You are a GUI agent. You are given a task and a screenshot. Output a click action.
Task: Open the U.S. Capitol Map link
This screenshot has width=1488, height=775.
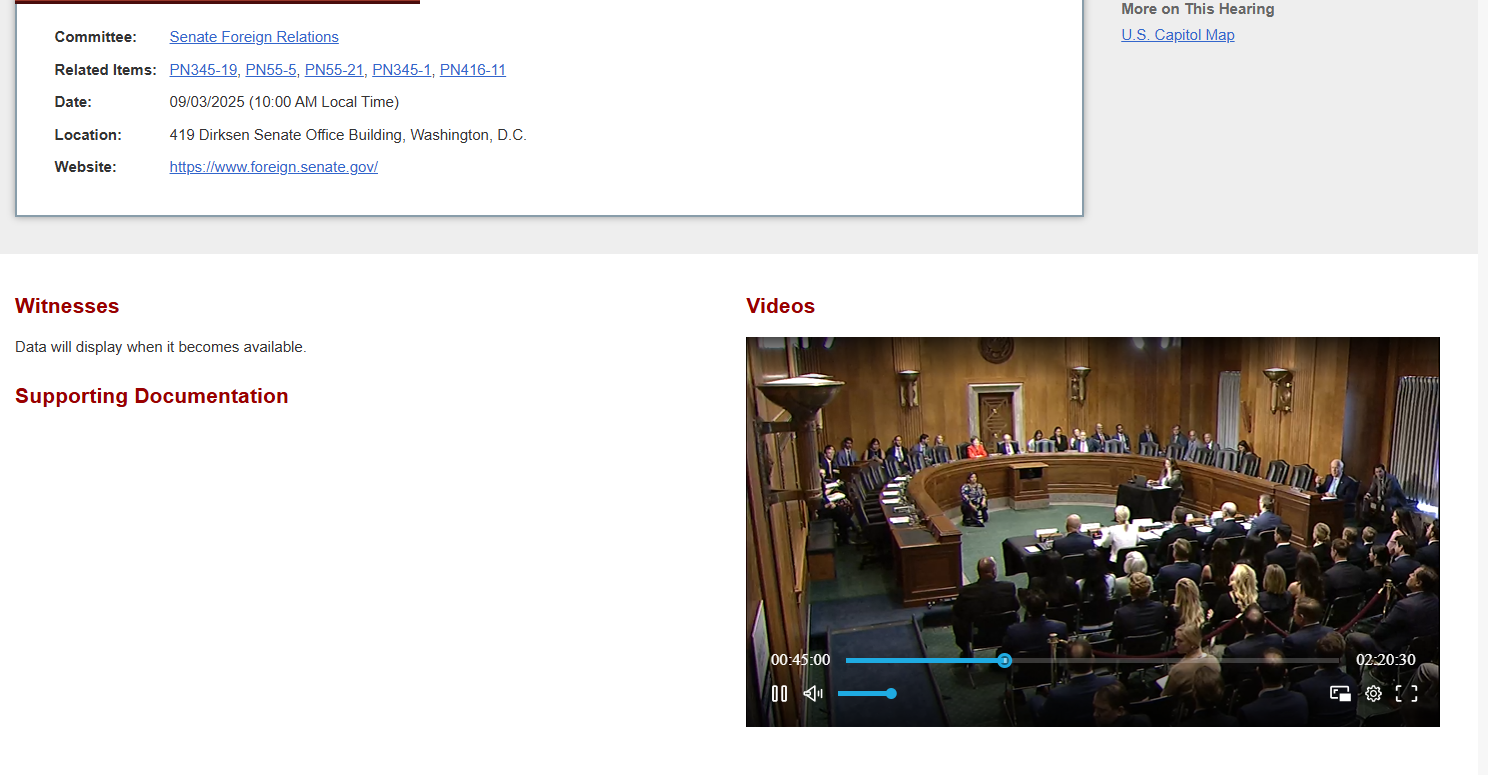(x=1177, y=35)
